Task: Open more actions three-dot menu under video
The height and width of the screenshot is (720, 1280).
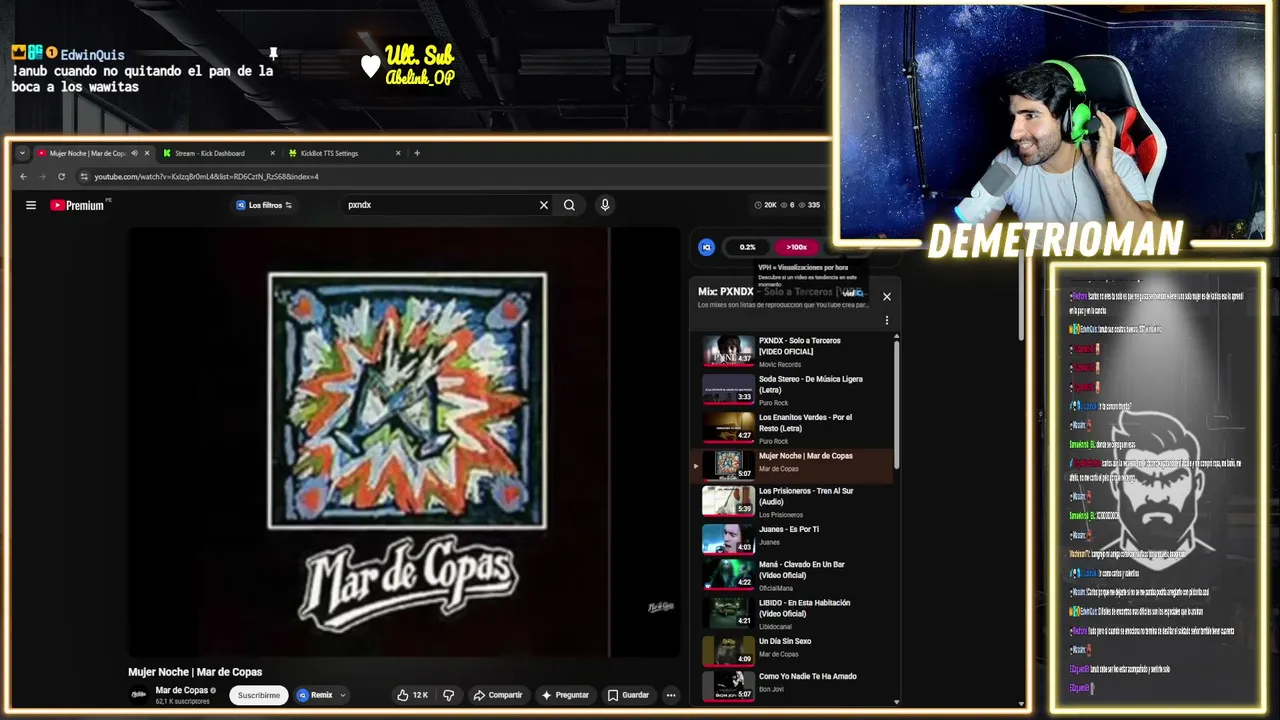Action: click(x=671, y=695)
